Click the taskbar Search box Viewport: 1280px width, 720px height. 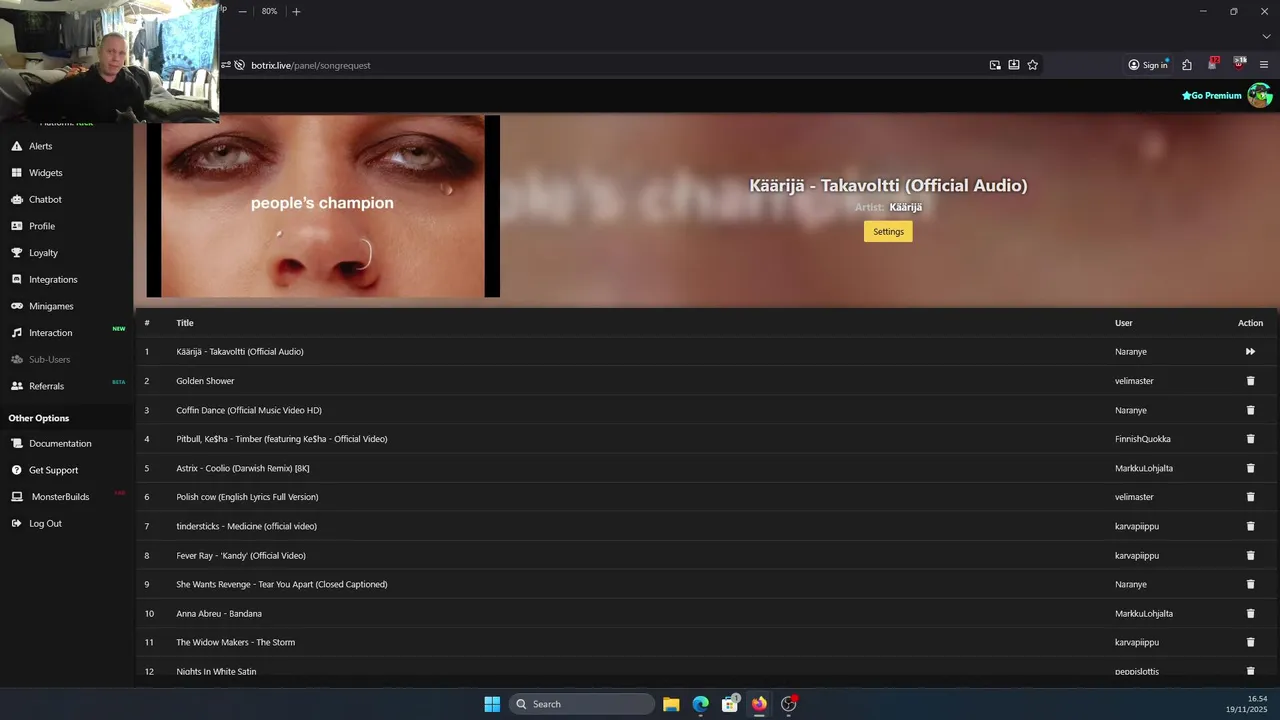pos(582,704)
